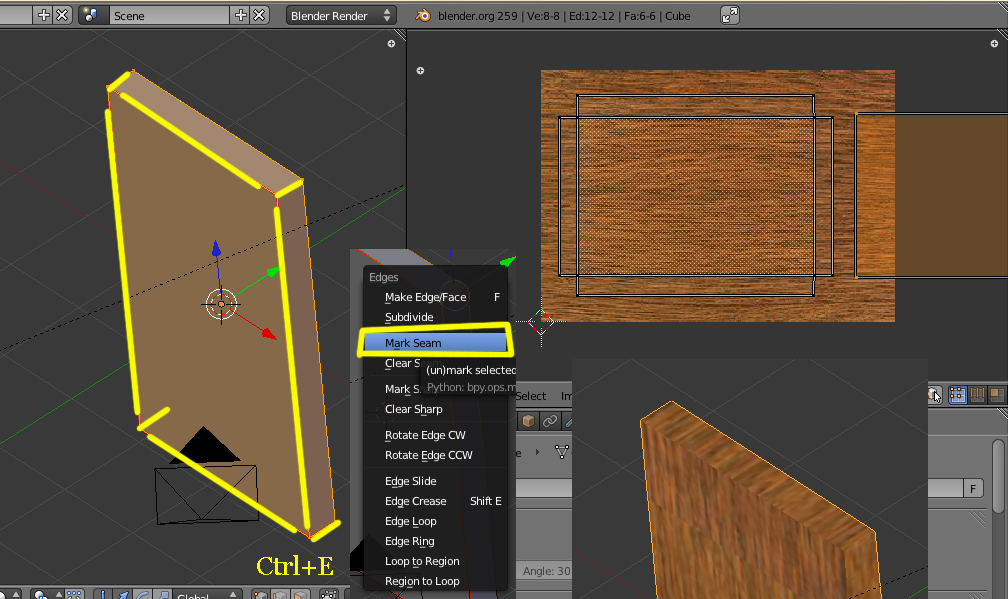Image resolution: width=1008 pixels, height=599 pixels.
Task: Open the Blender Render engine dropdown
Action: 341,15
